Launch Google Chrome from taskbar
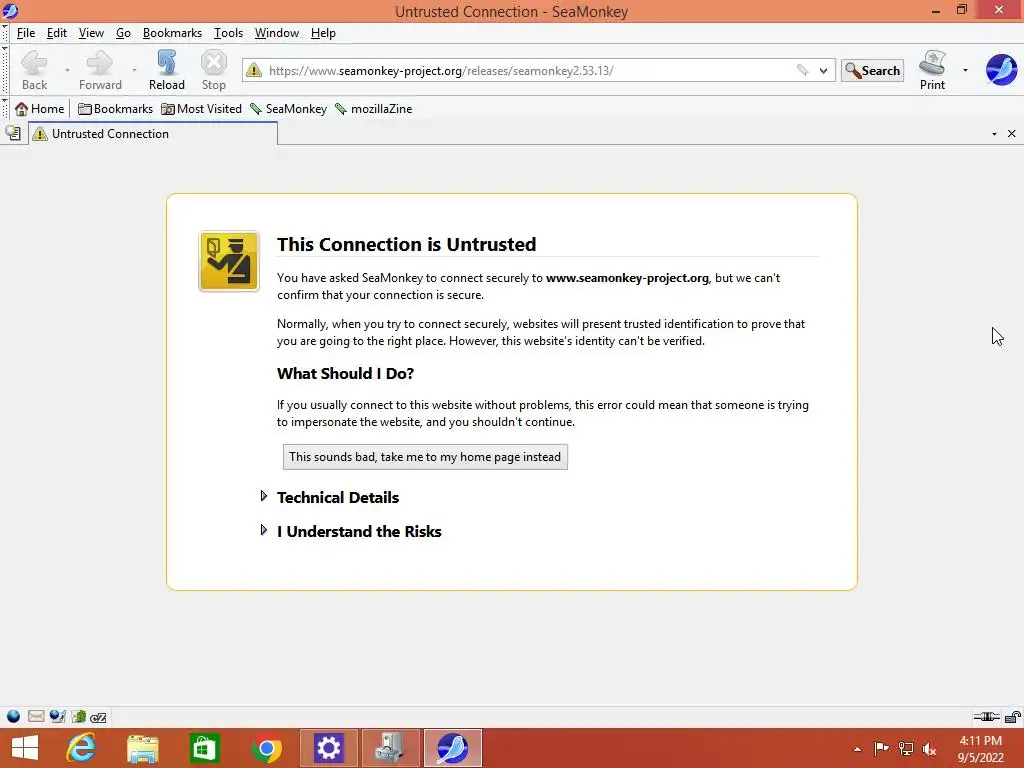 266,748
